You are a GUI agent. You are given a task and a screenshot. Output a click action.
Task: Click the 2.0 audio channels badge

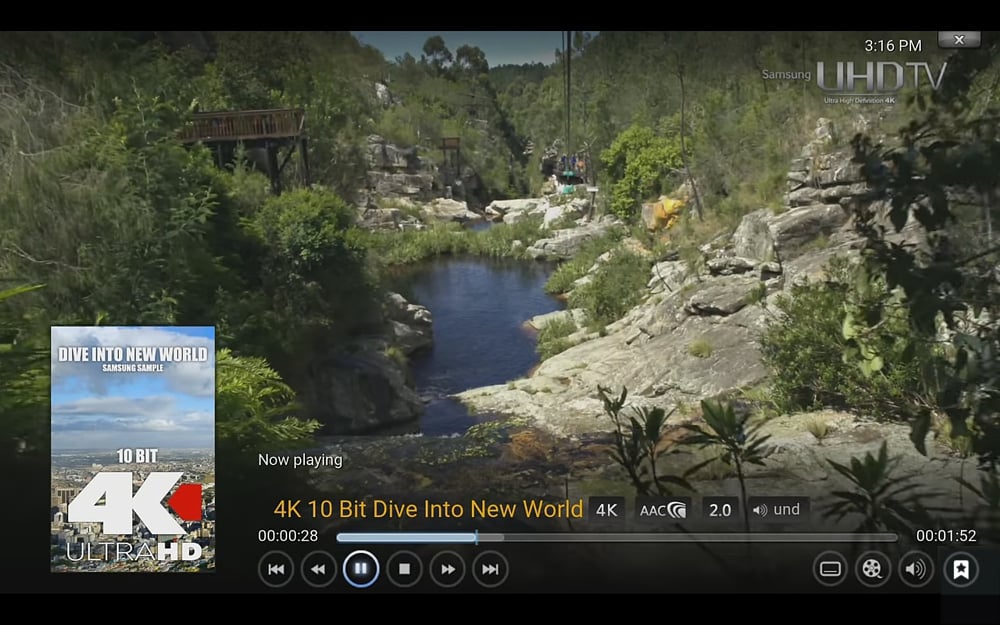tap(720, 510)
